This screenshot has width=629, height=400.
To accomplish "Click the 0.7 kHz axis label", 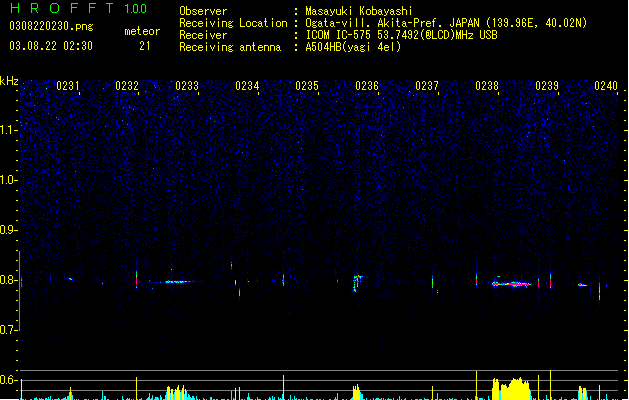I will point(8,330).
